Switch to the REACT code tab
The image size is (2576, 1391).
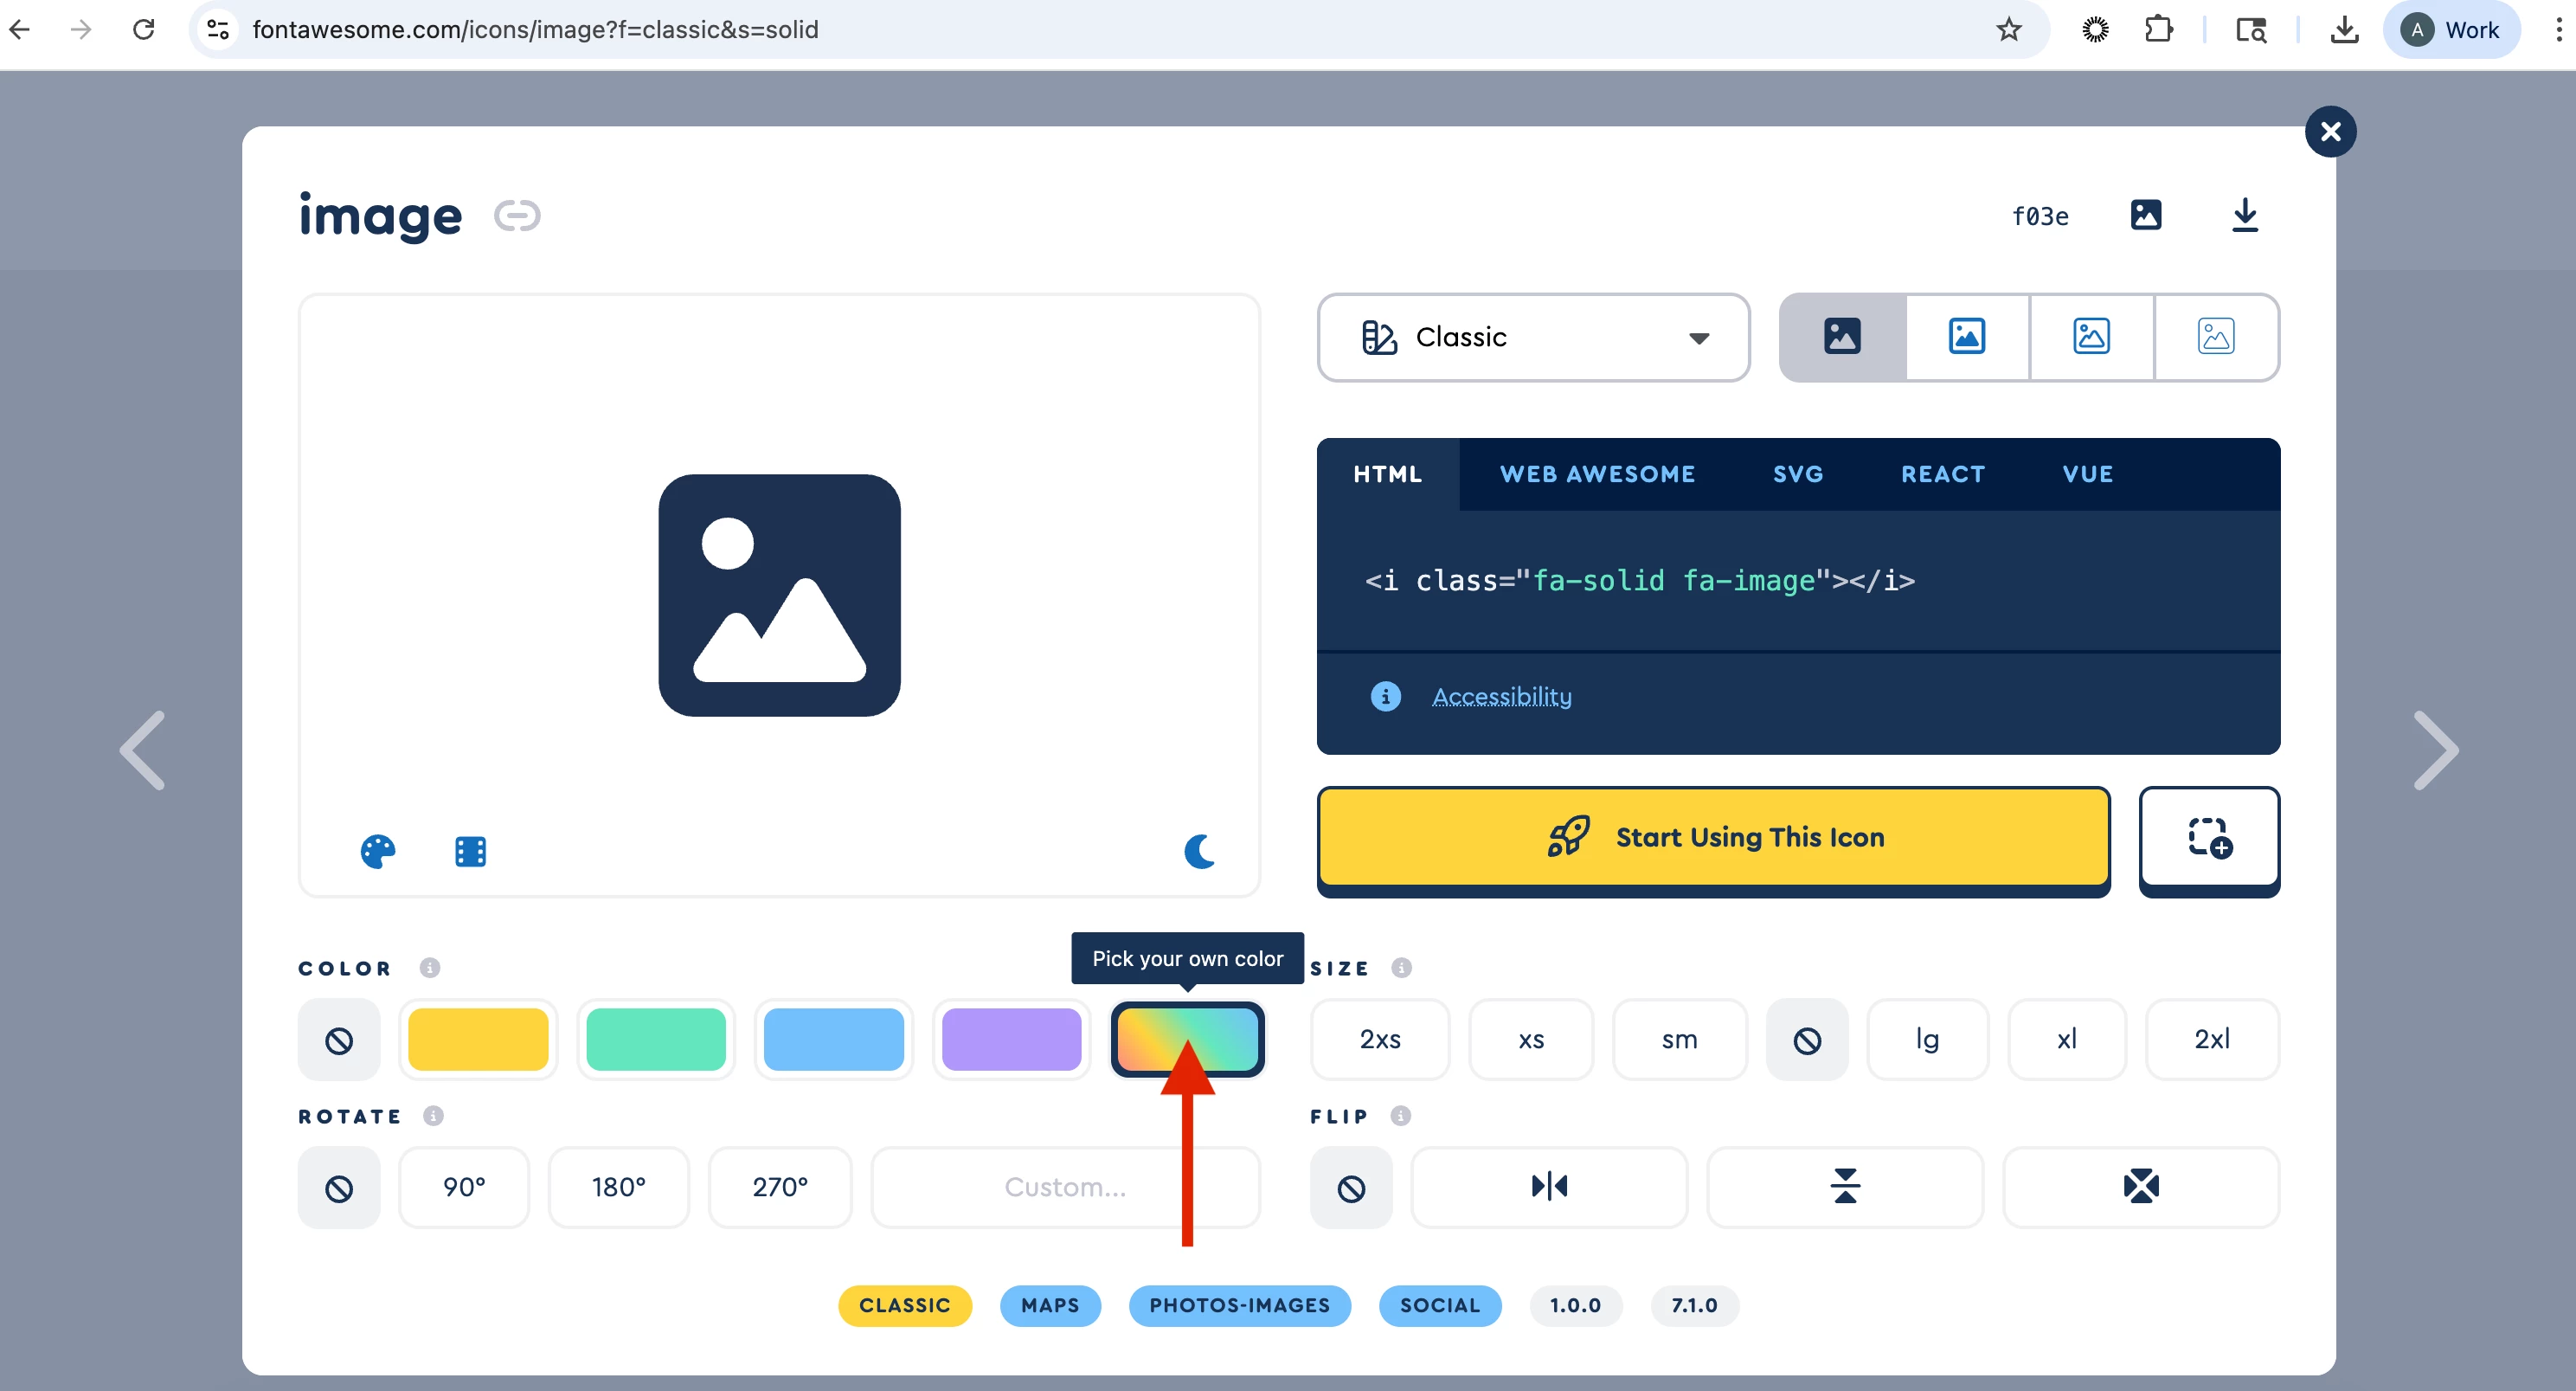click(1942, 474)
